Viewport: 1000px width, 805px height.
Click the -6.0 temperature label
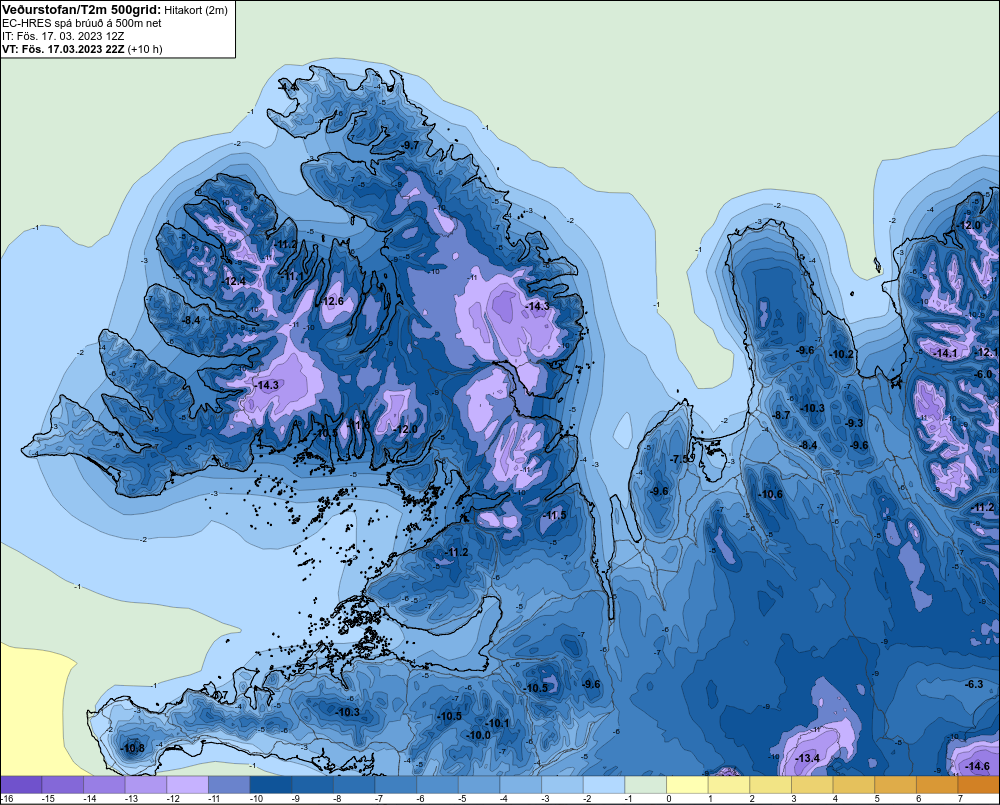point(984,374)
